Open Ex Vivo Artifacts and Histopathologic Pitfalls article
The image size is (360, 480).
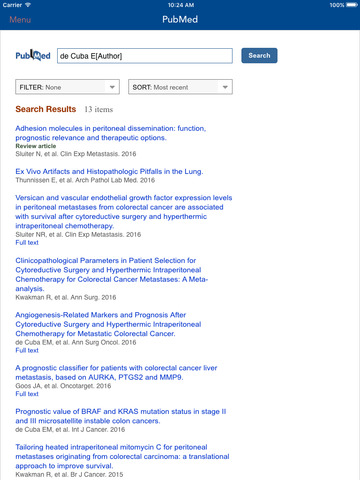109,171
